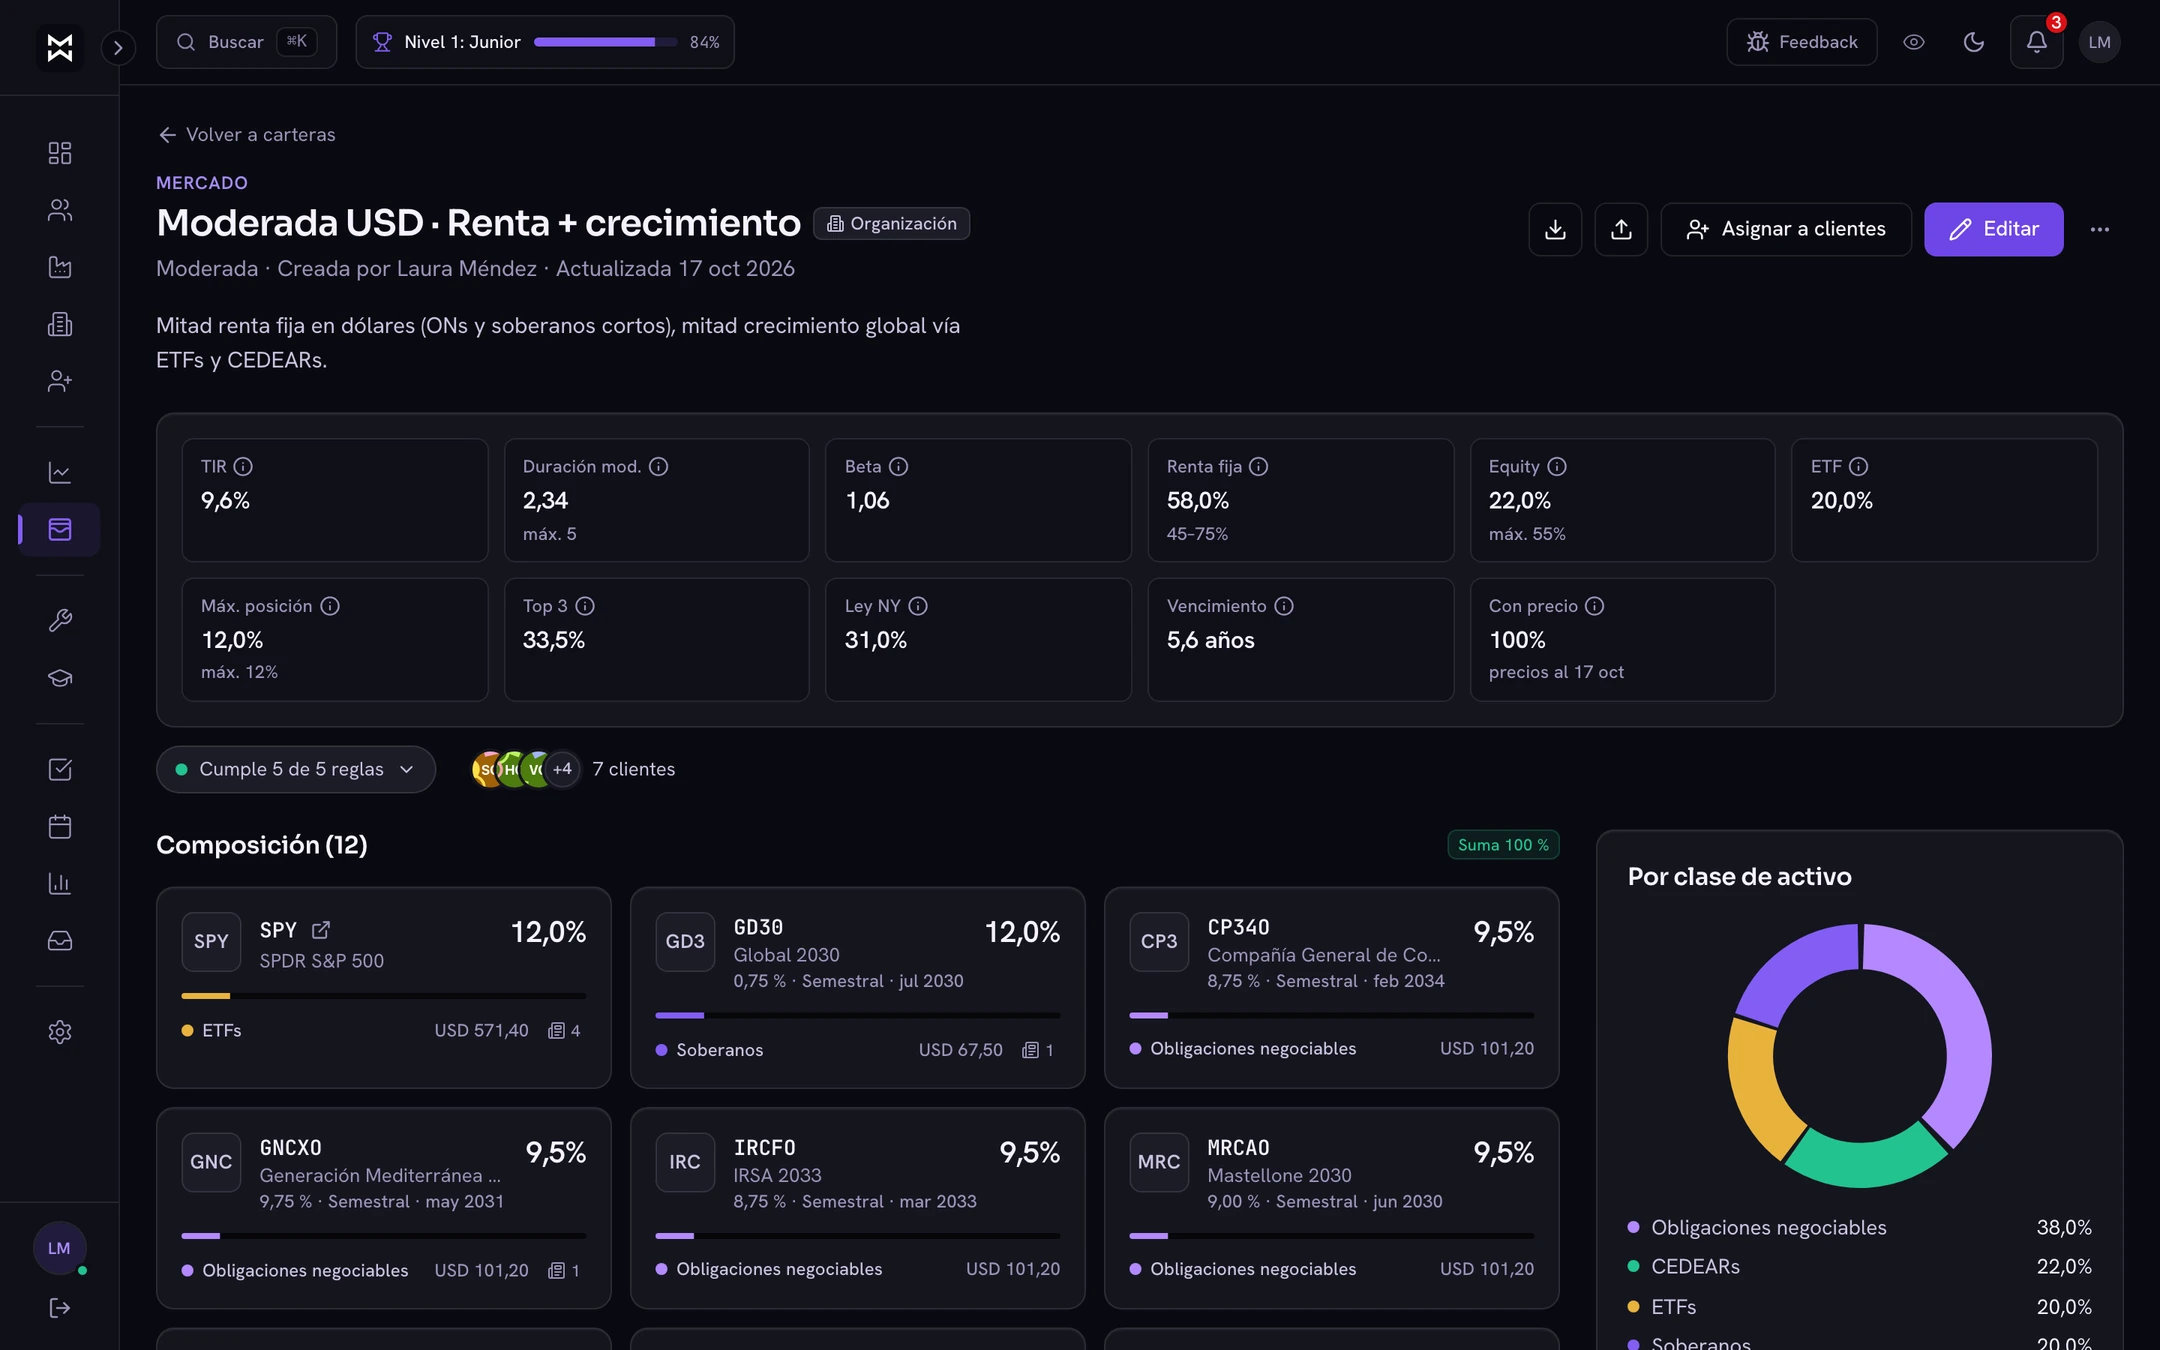The width and height of the screenshot is (2160, 1350).
Task: Click the TIR info icon
Action: pyautogui.click(x=243, y=466)
